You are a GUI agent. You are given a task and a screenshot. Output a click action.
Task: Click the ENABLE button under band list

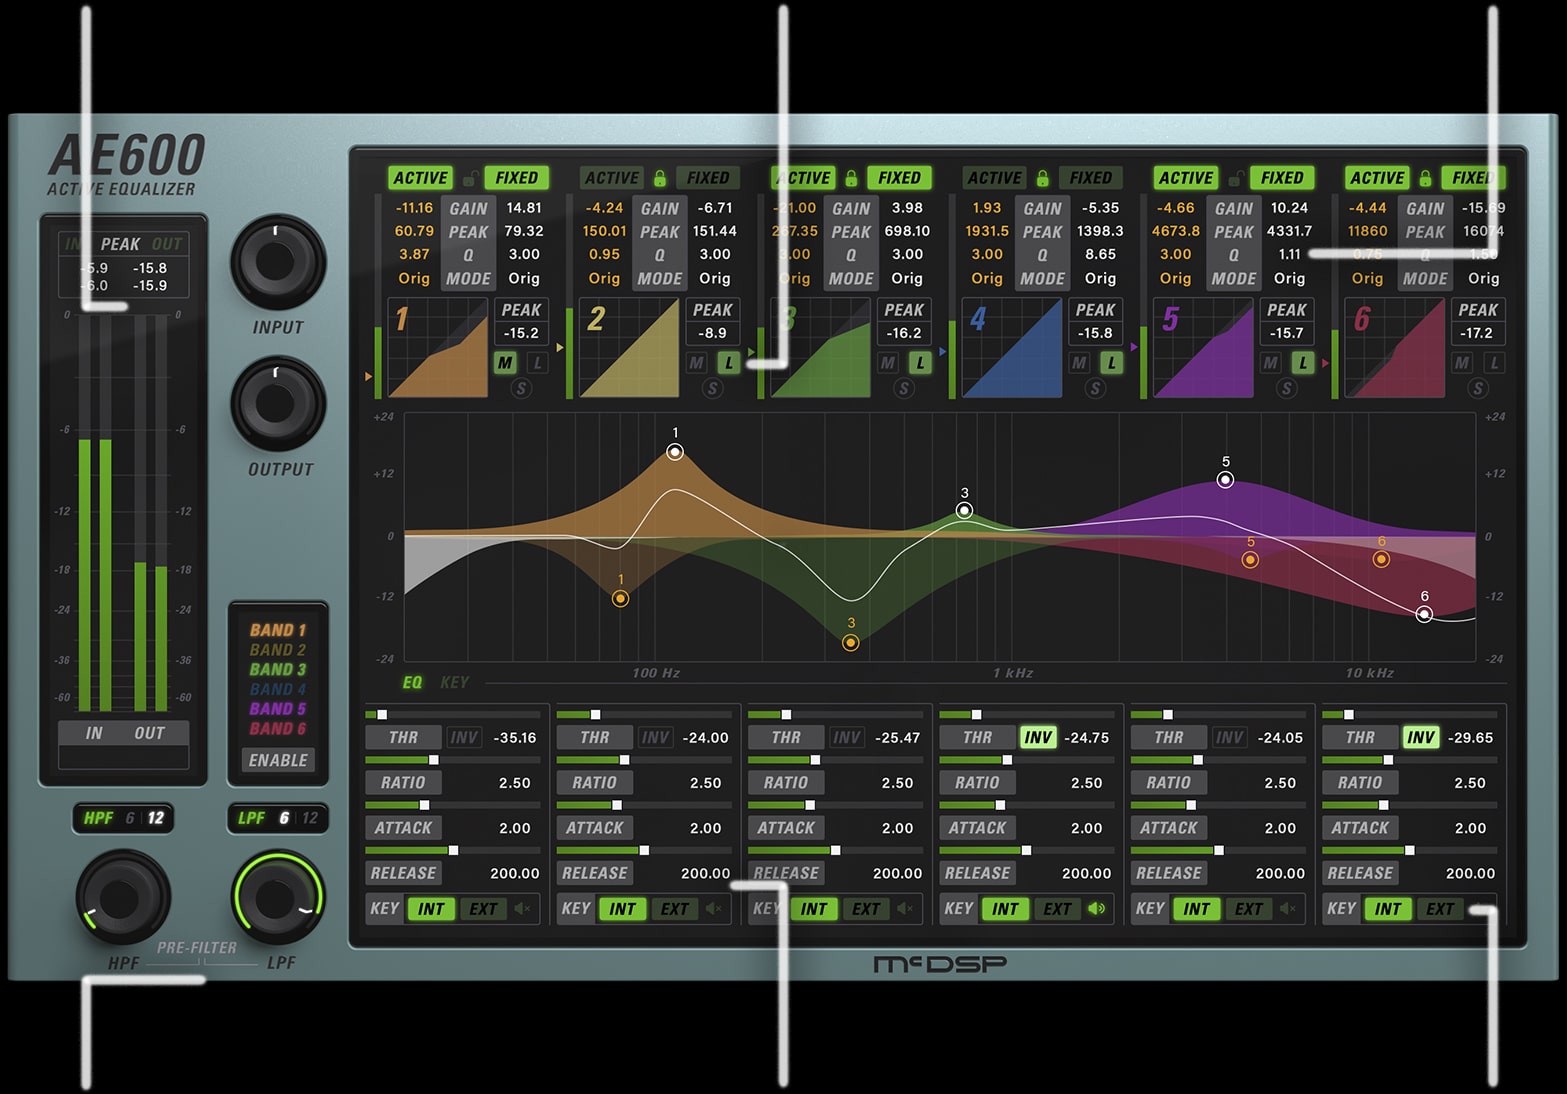tap(278, 760)
